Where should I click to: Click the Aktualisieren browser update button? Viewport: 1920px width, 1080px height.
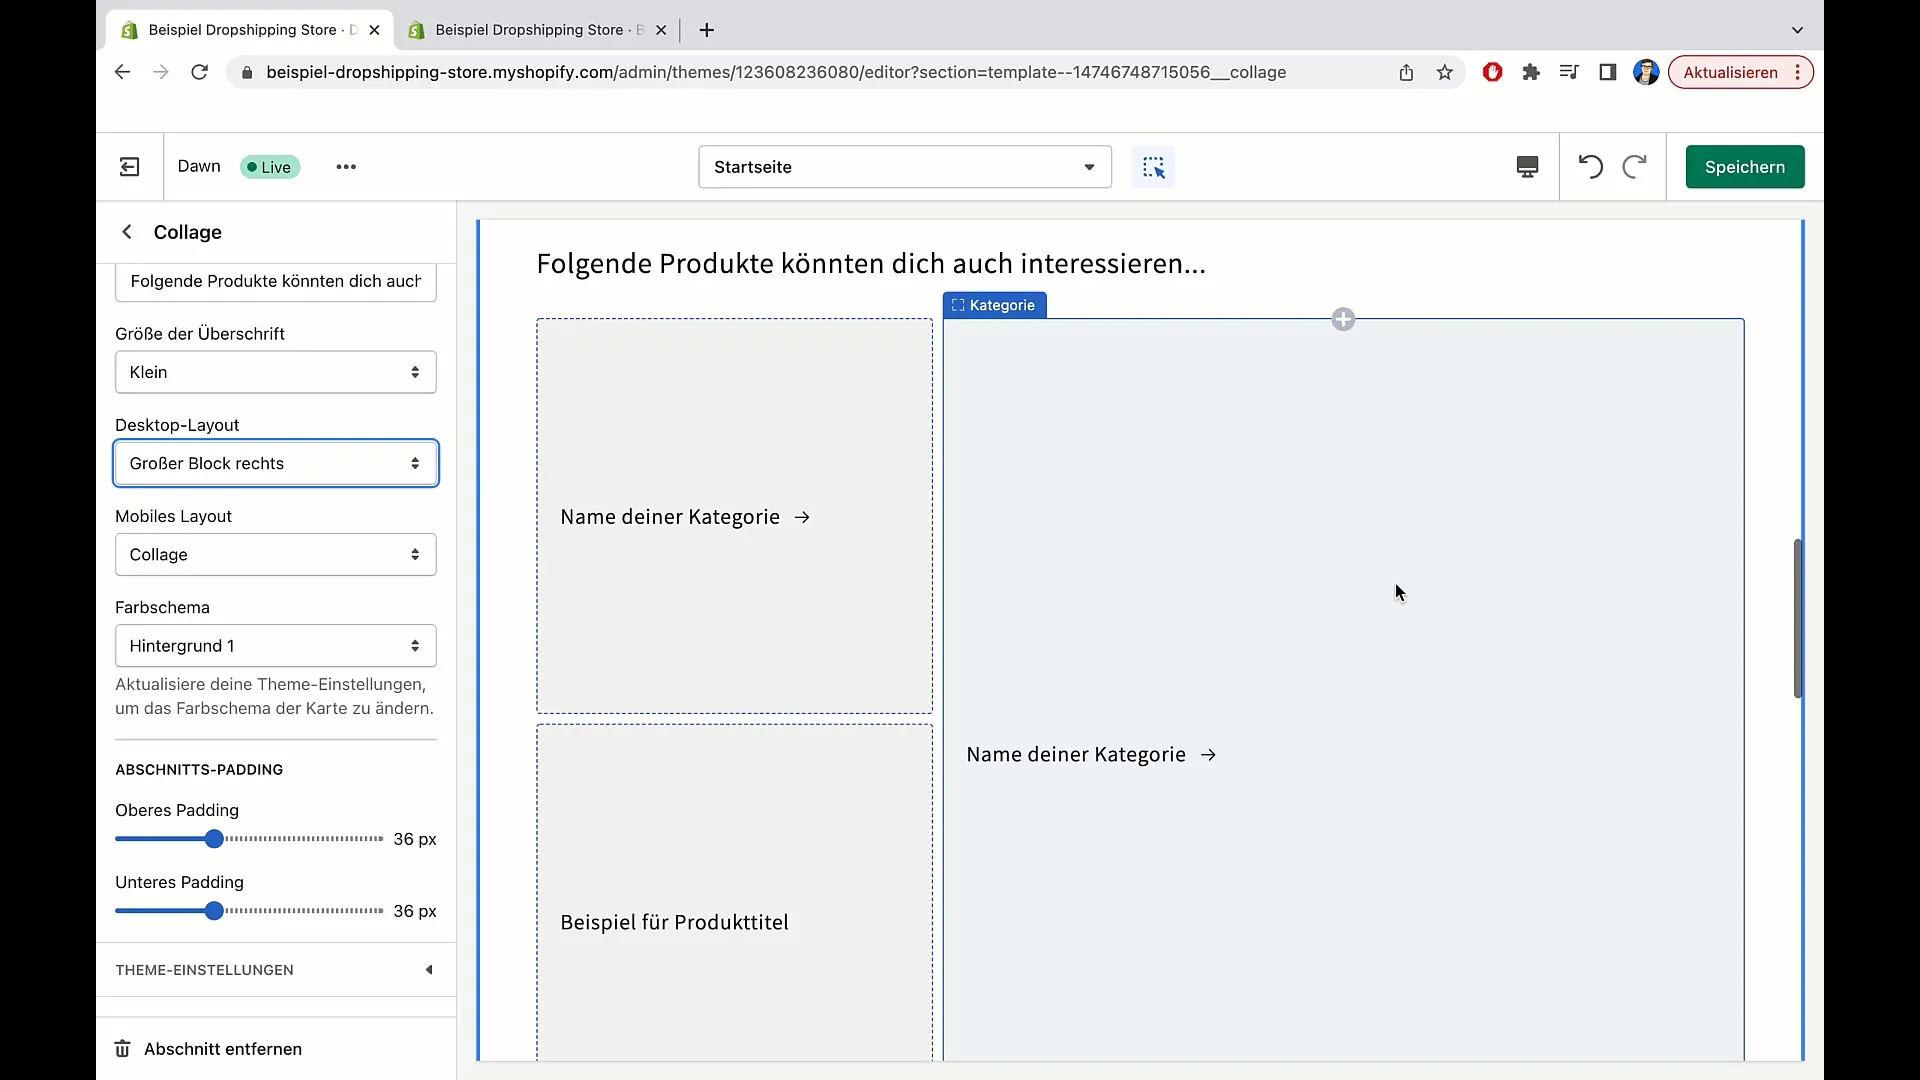pyautogui.click(x=1730, y=72)
